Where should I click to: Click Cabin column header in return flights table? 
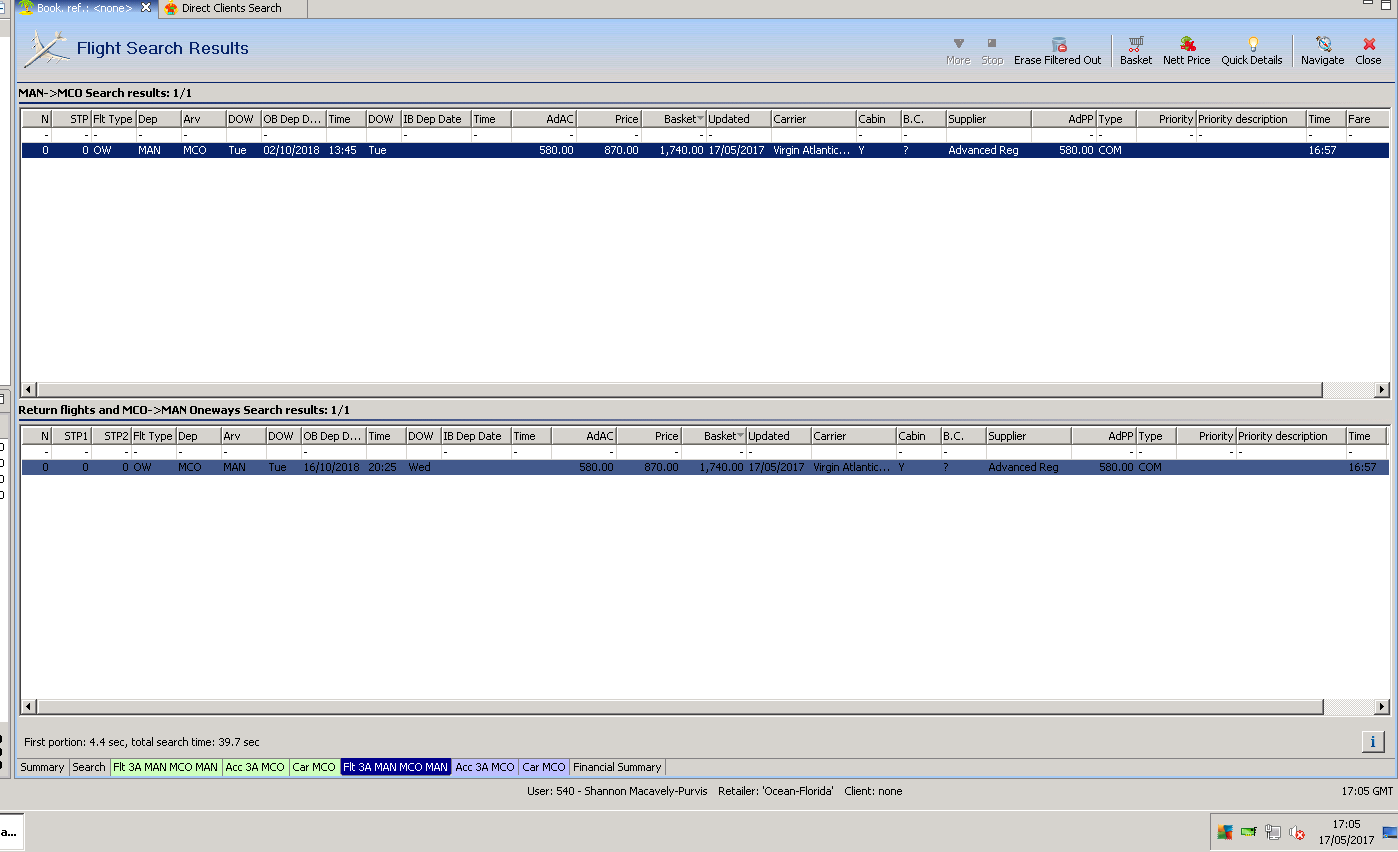pyautogui.click(x=918, y=436)
